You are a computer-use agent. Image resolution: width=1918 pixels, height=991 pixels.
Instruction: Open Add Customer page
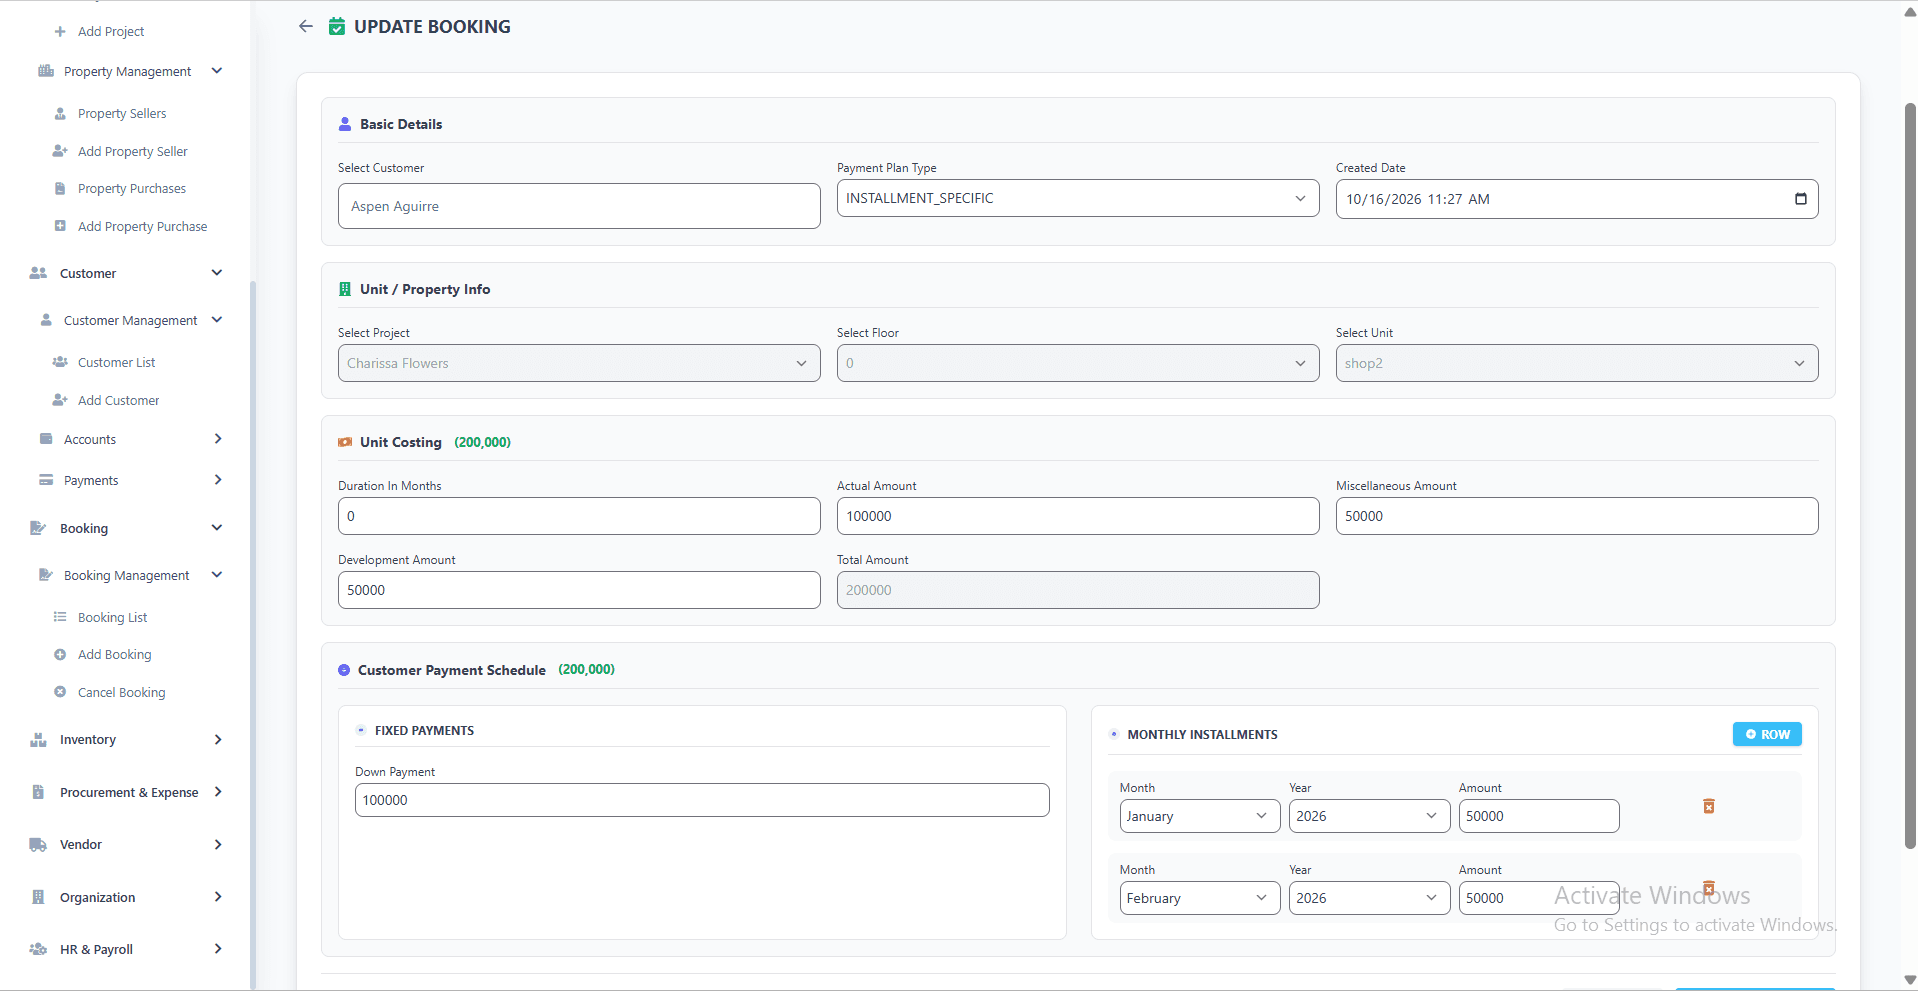pos(118,400)
